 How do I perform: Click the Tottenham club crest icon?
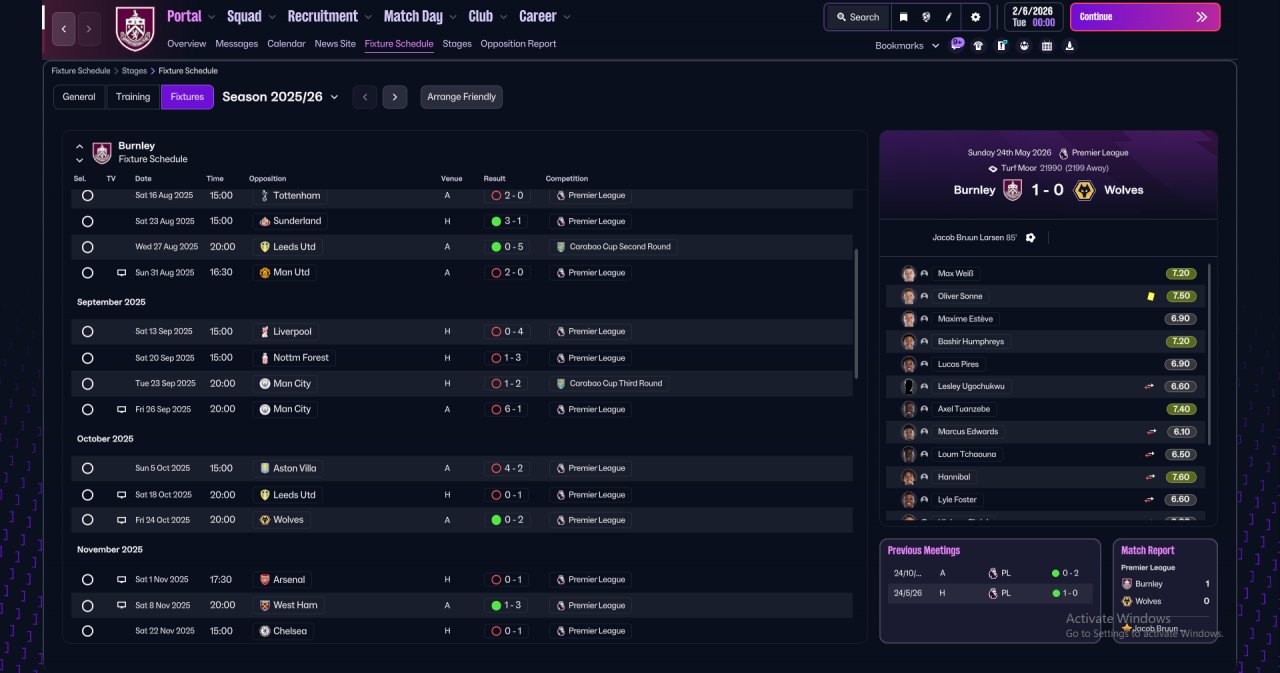(x=264, y=195)
